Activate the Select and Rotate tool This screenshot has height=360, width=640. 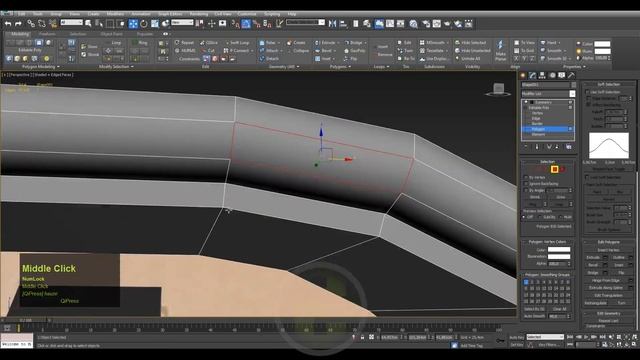pos(144,24)
